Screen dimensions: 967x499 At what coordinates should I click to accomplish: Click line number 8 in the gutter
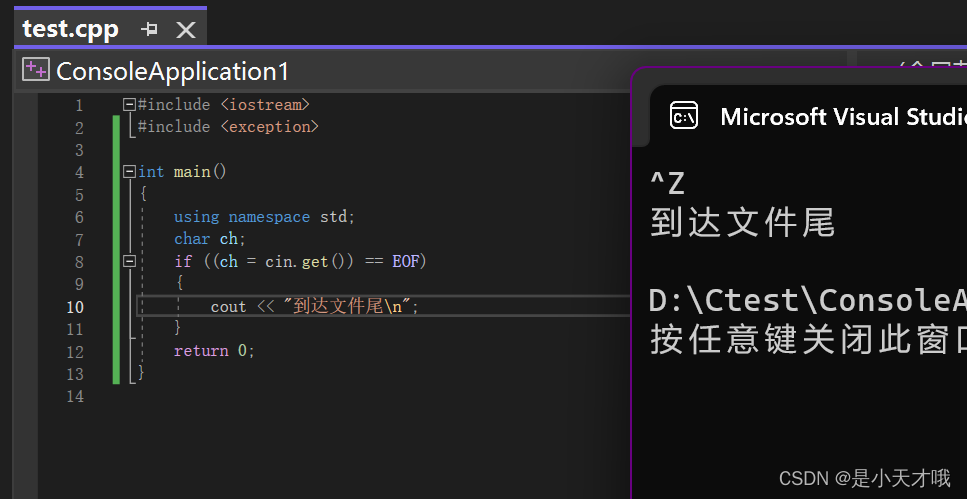click(79, 262)
